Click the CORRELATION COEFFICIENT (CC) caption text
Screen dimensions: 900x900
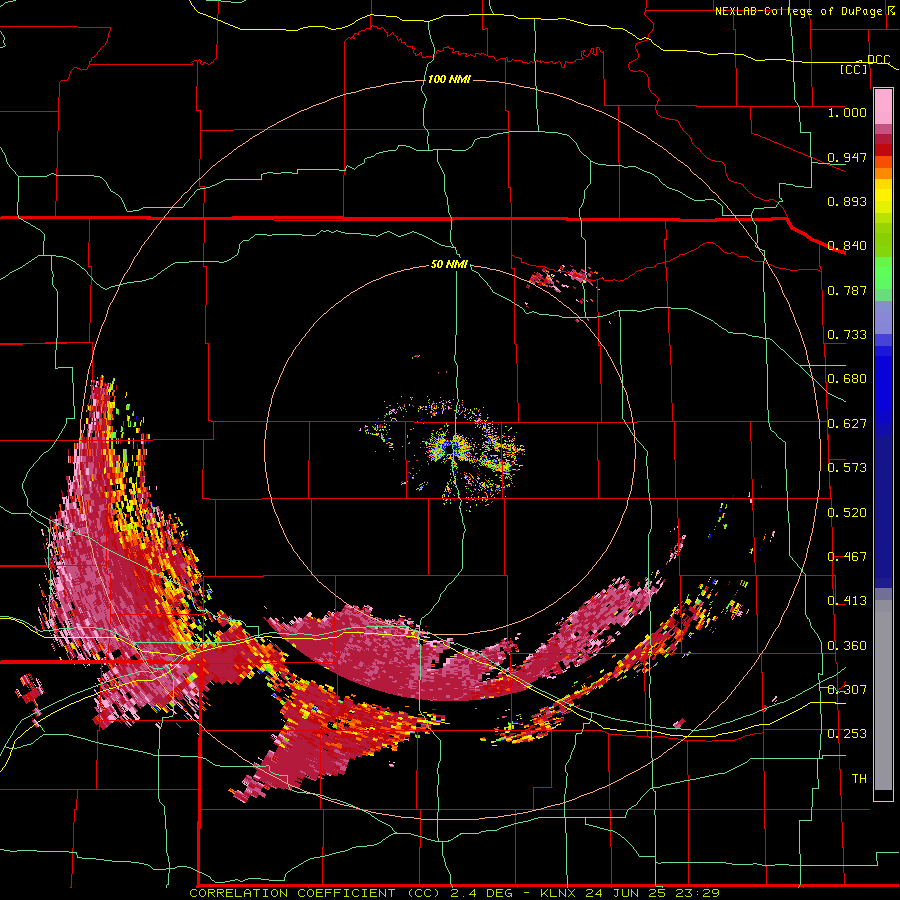(x=315, y=893)
